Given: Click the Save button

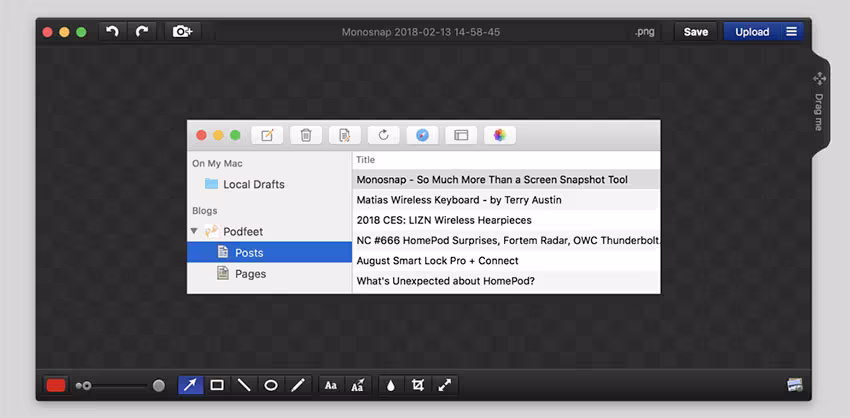Looking at the screenshot, I should [696, 32].
